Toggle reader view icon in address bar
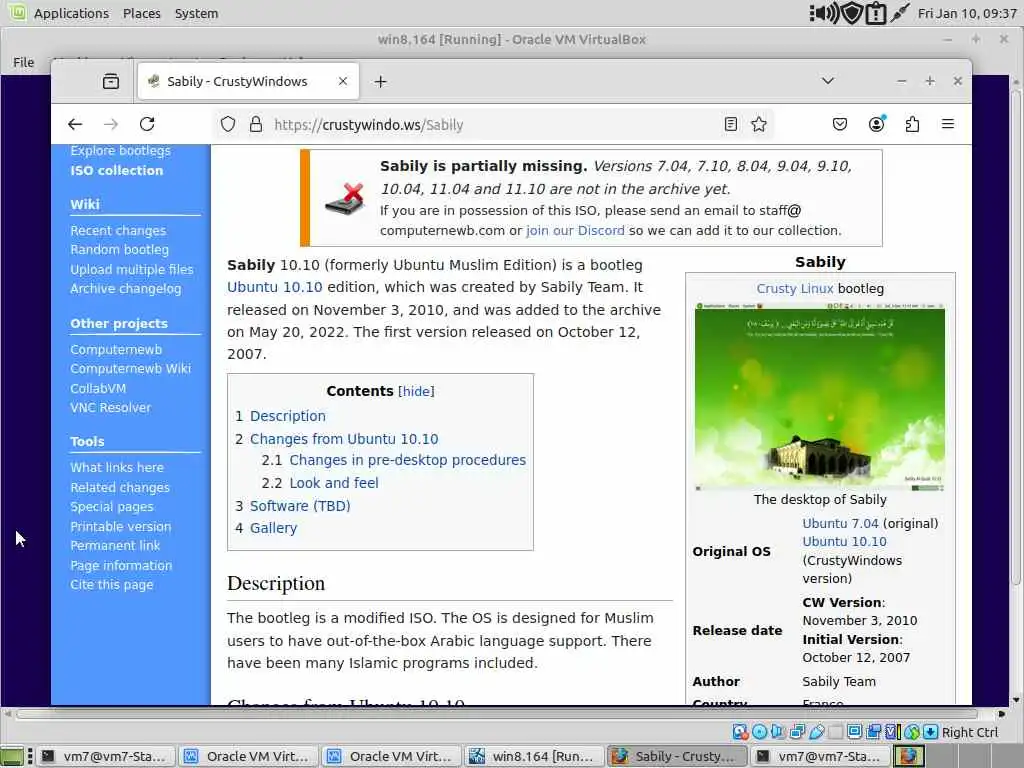 (731, 124)
